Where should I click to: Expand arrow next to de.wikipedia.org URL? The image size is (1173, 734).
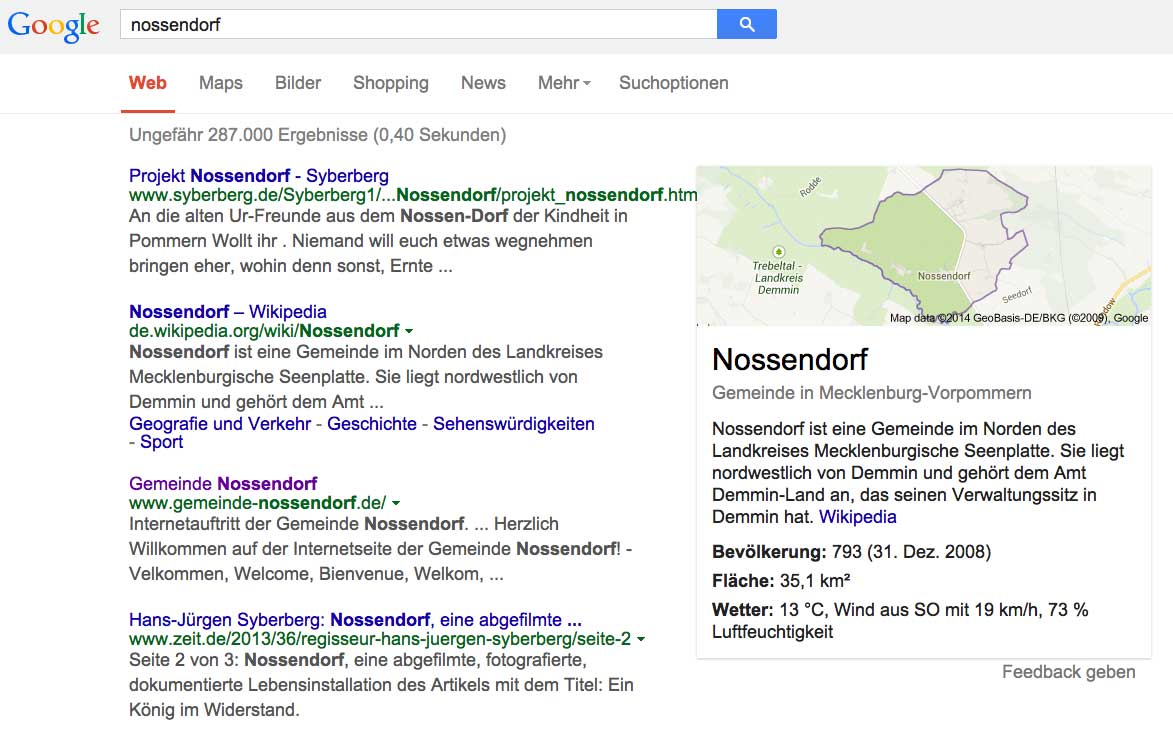click(x=409, y=331)
